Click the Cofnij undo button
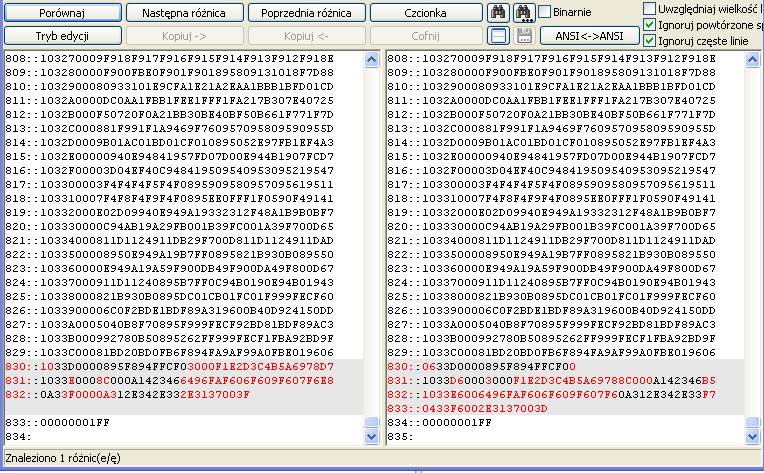Screen dimensions: 764x473 (x=426, y=36)
